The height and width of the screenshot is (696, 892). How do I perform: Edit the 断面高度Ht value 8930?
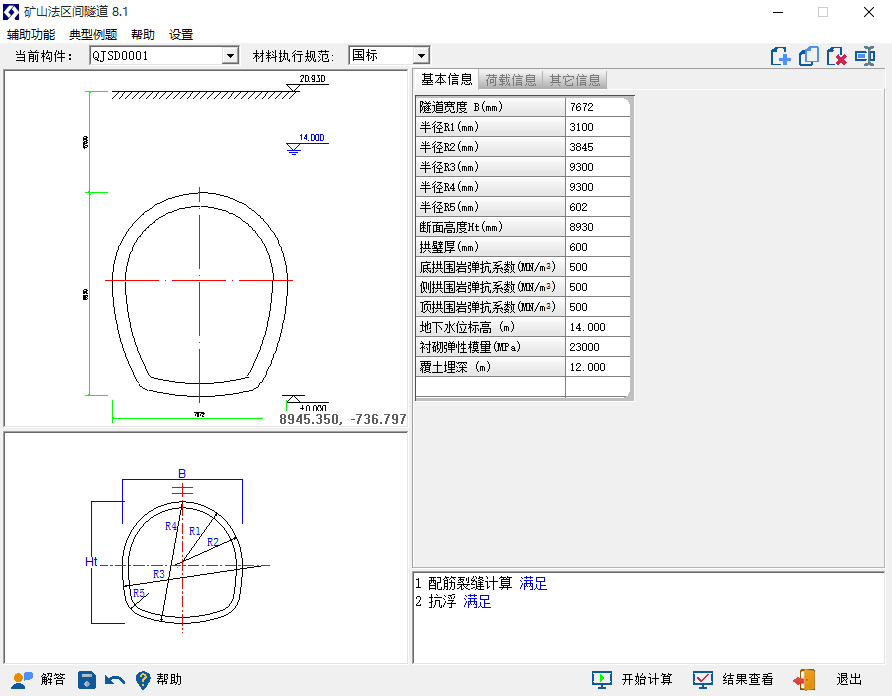pos(598,227)
